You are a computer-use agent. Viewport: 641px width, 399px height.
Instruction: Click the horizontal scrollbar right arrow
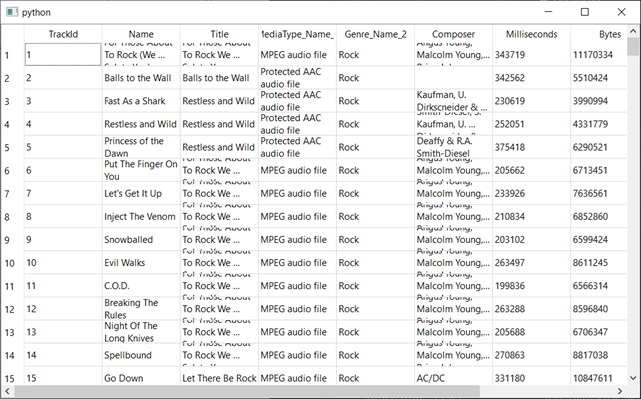pyautogui.click(x=620, y=391)
